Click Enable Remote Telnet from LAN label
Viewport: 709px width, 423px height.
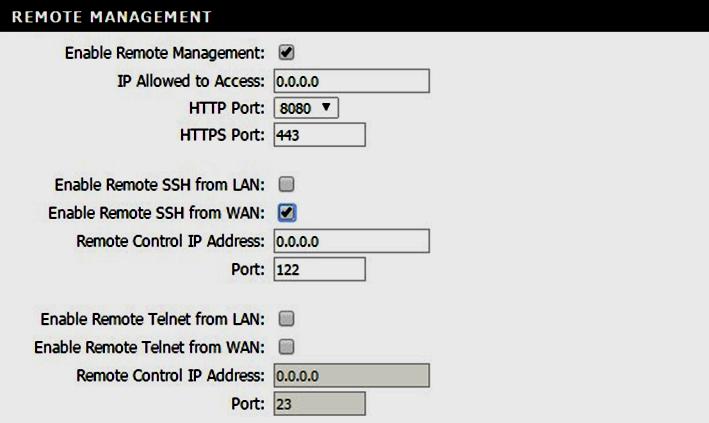(x=152, y=319)
